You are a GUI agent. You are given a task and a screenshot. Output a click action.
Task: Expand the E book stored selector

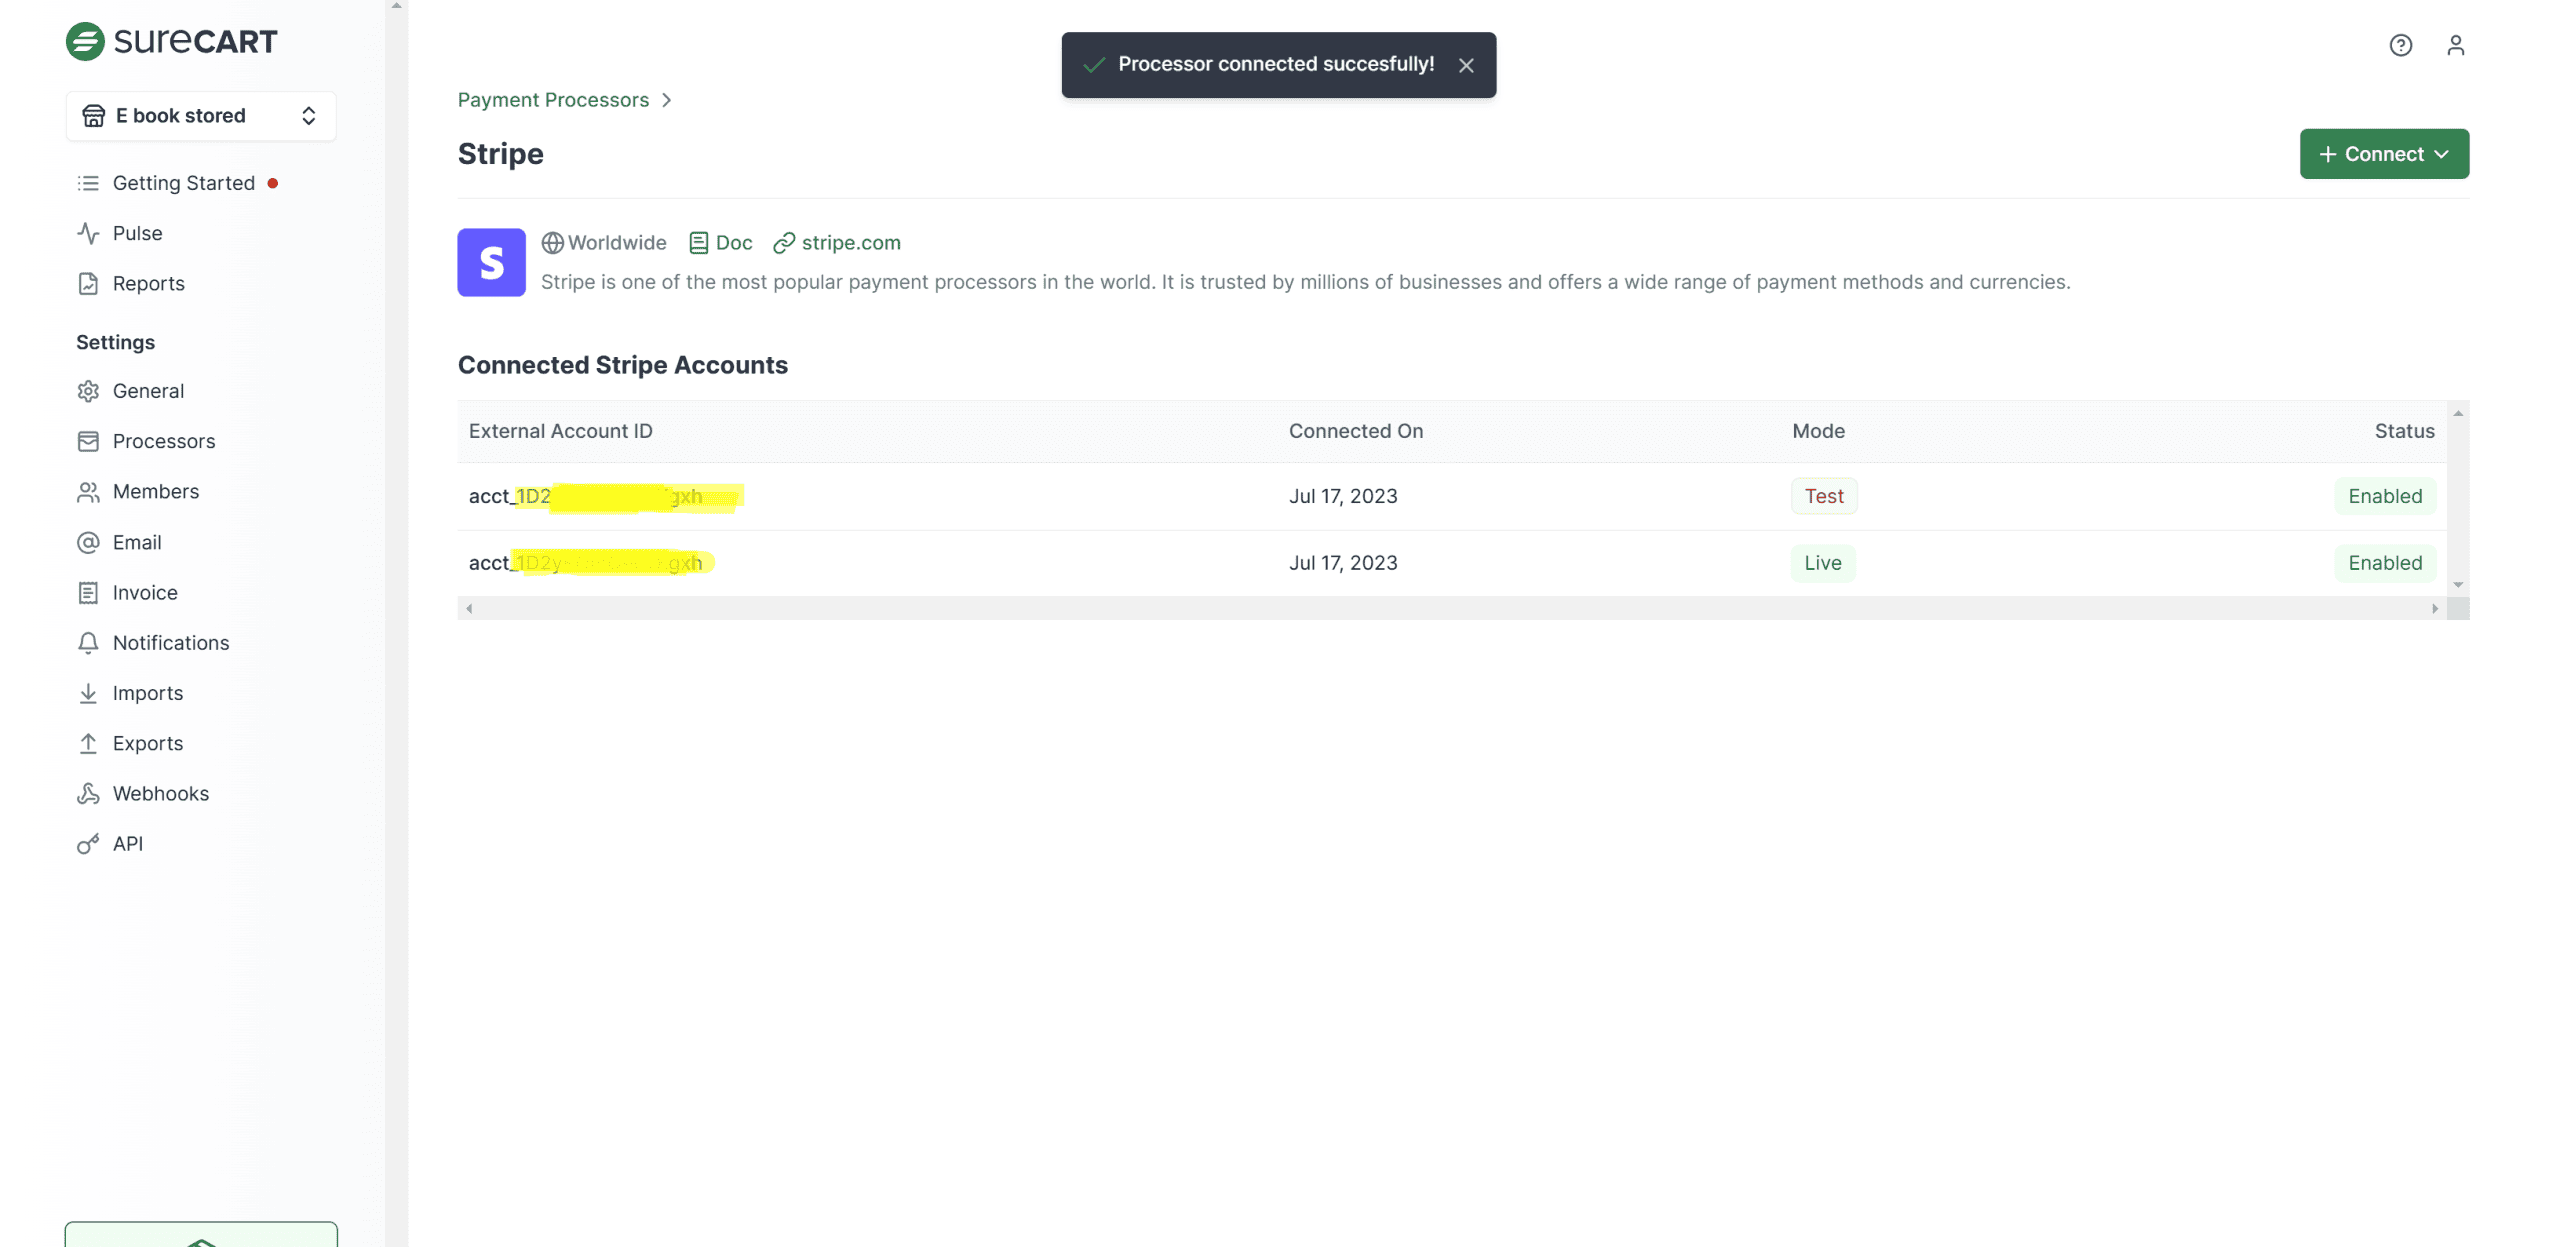pyautogui.click(x=200, y=116)
